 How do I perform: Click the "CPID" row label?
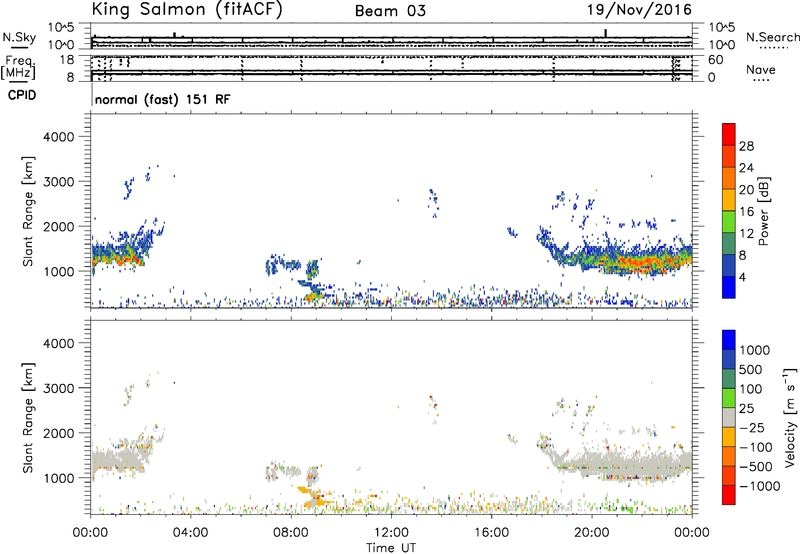click(x=22, y=95)
